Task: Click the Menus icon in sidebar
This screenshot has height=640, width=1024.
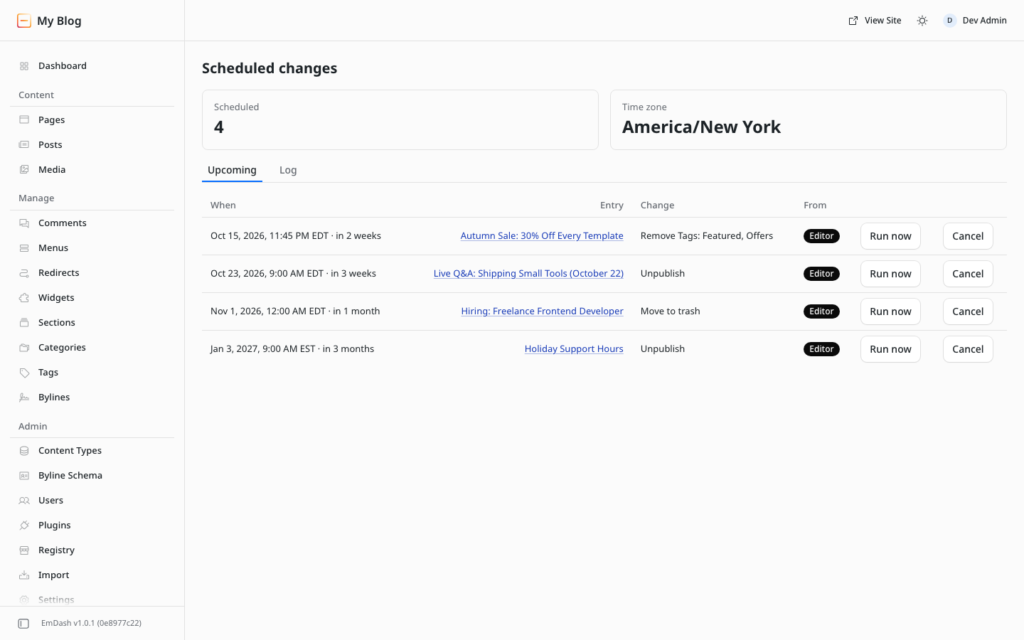Action: [x=24, y=248]
